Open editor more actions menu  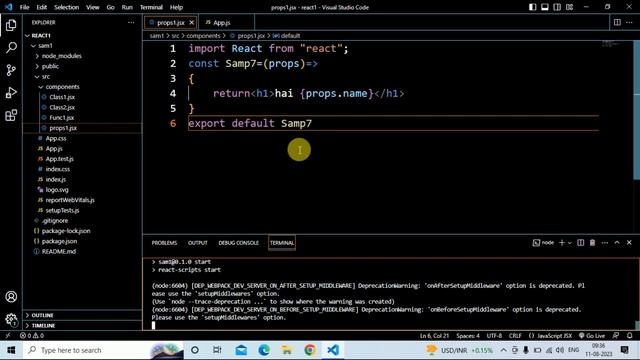point(629,22)
